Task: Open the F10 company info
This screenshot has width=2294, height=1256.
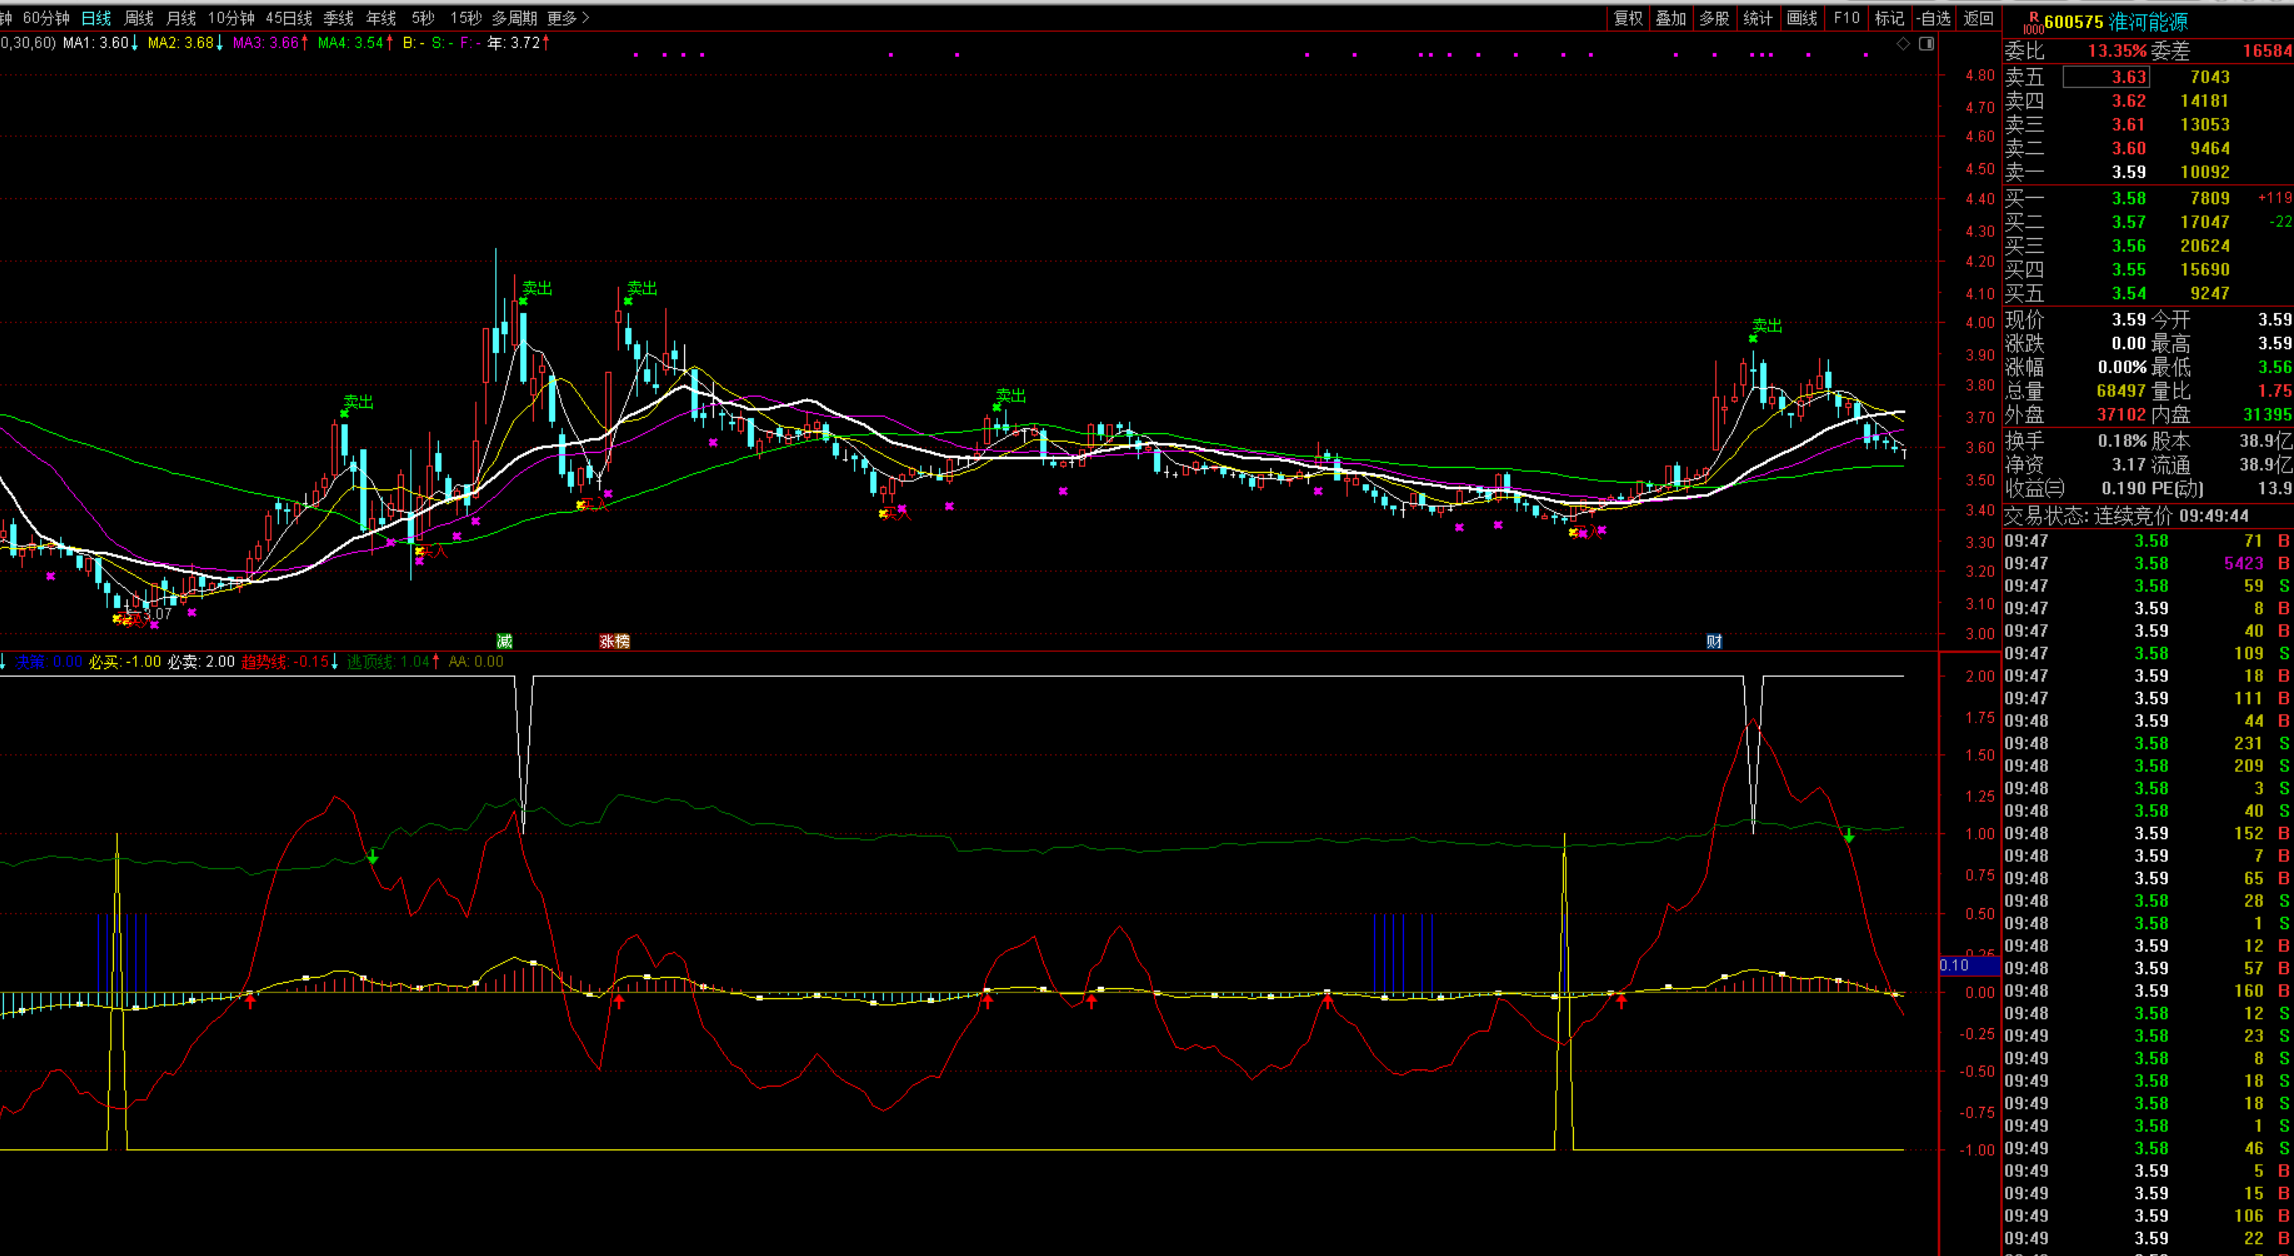Action: coord(1846,18)
